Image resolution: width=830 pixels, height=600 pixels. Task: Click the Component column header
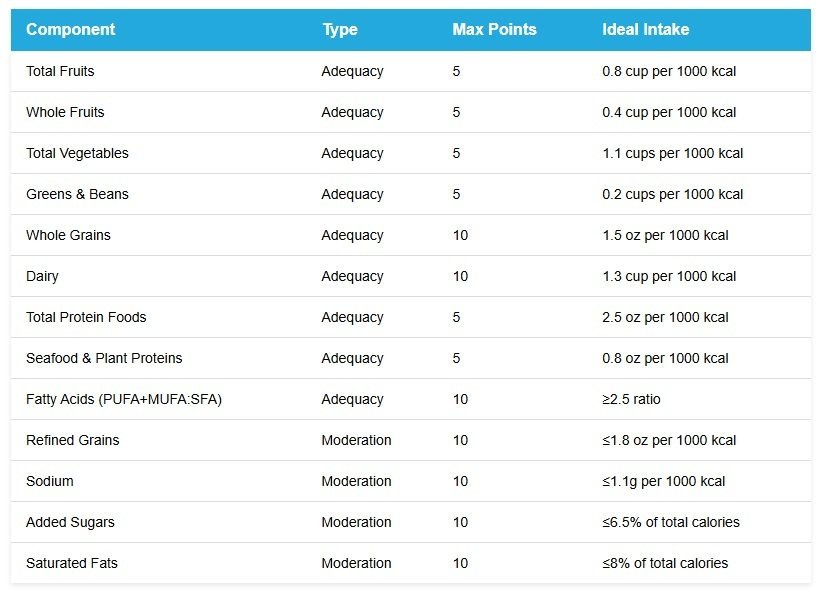[x=70, y=30]
